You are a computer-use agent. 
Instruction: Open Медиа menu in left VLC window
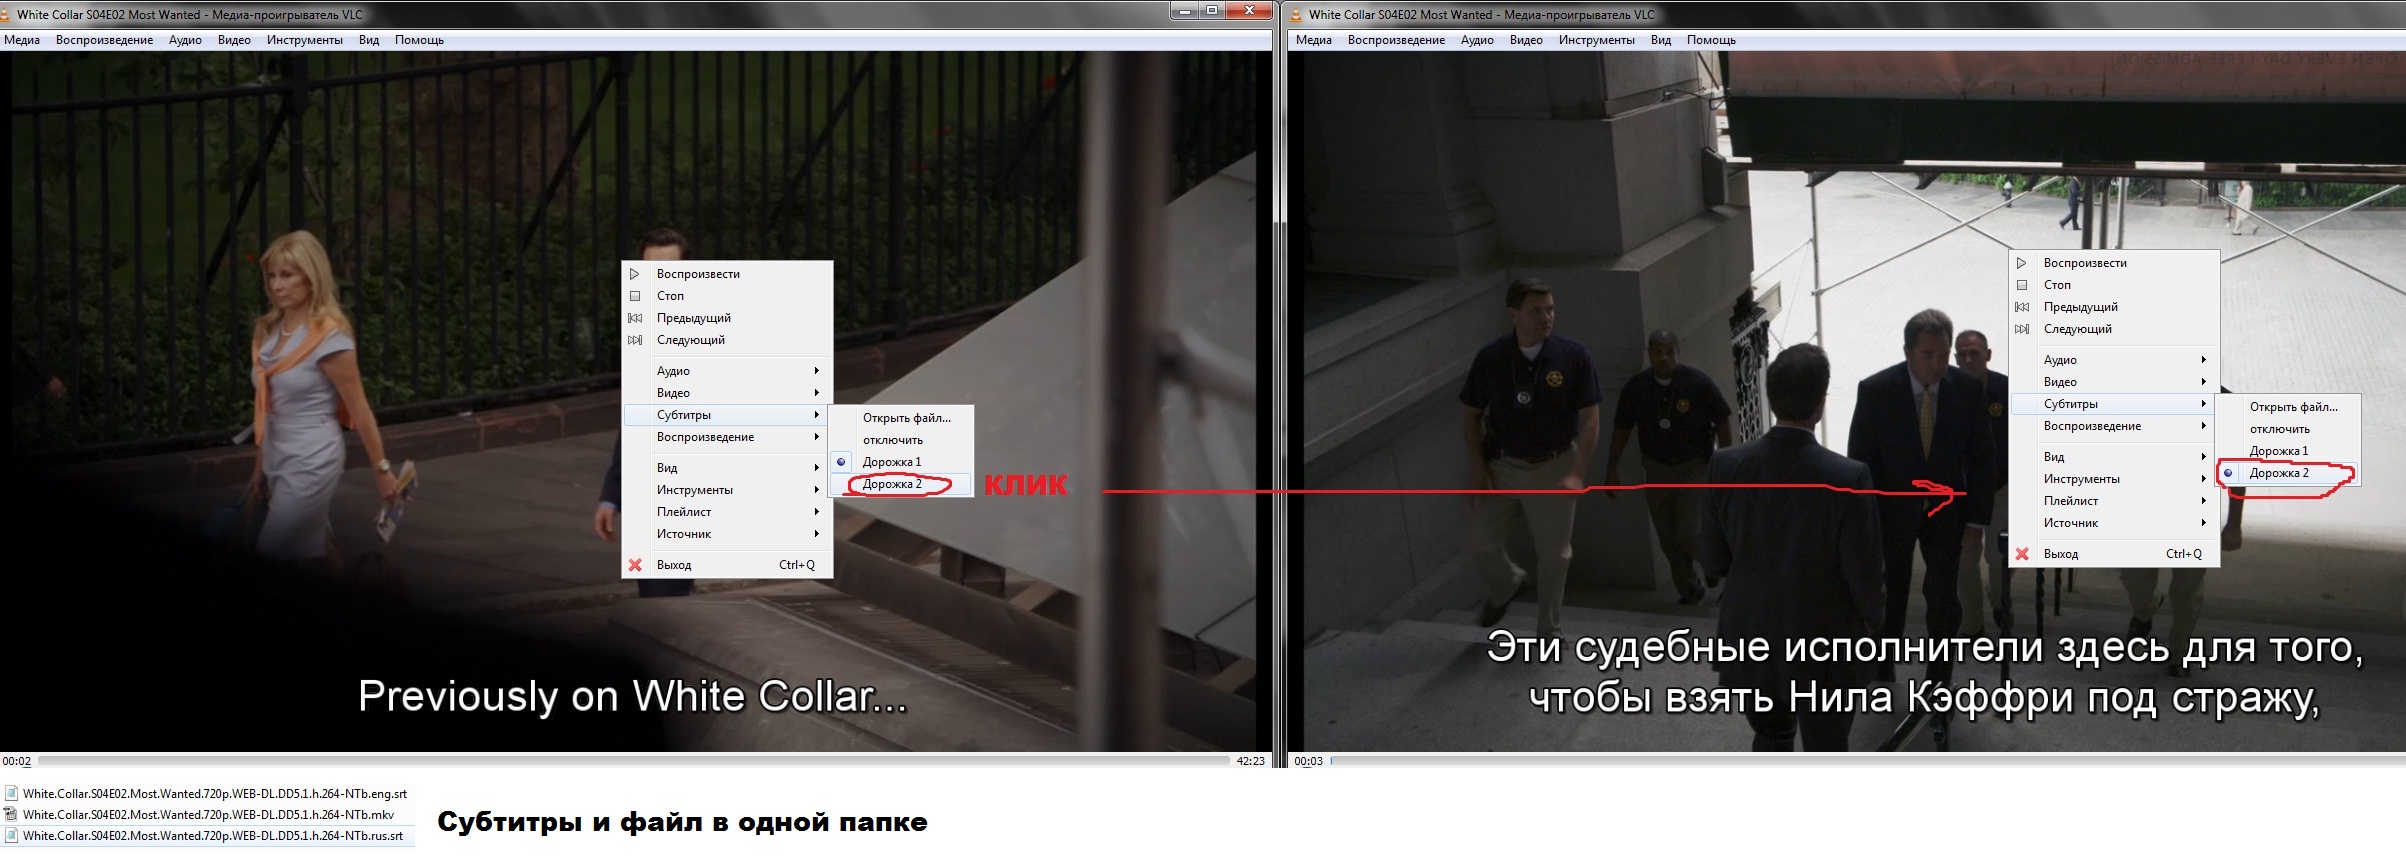[x=22, y=40]
